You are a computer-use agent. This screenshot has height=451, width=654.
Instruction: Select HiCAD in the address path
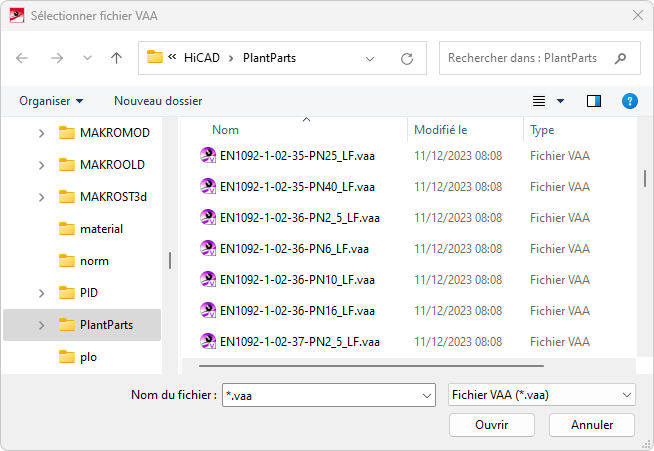(202, 58)
